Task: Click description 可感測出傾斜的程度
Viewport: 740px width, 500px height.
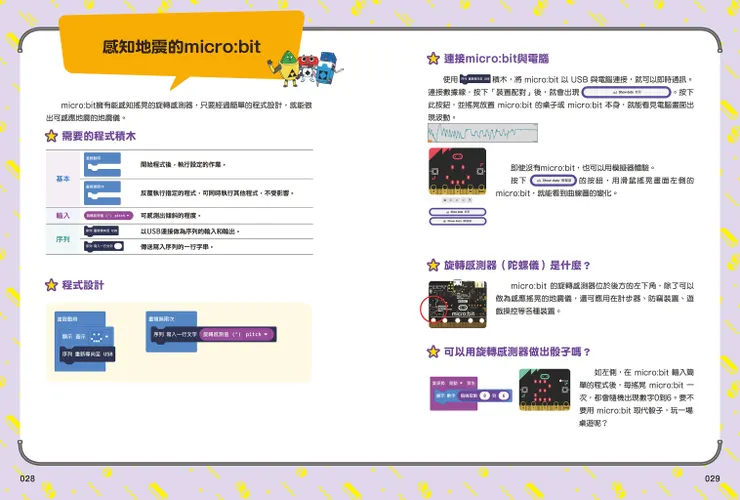Action: tap(170, 216)
